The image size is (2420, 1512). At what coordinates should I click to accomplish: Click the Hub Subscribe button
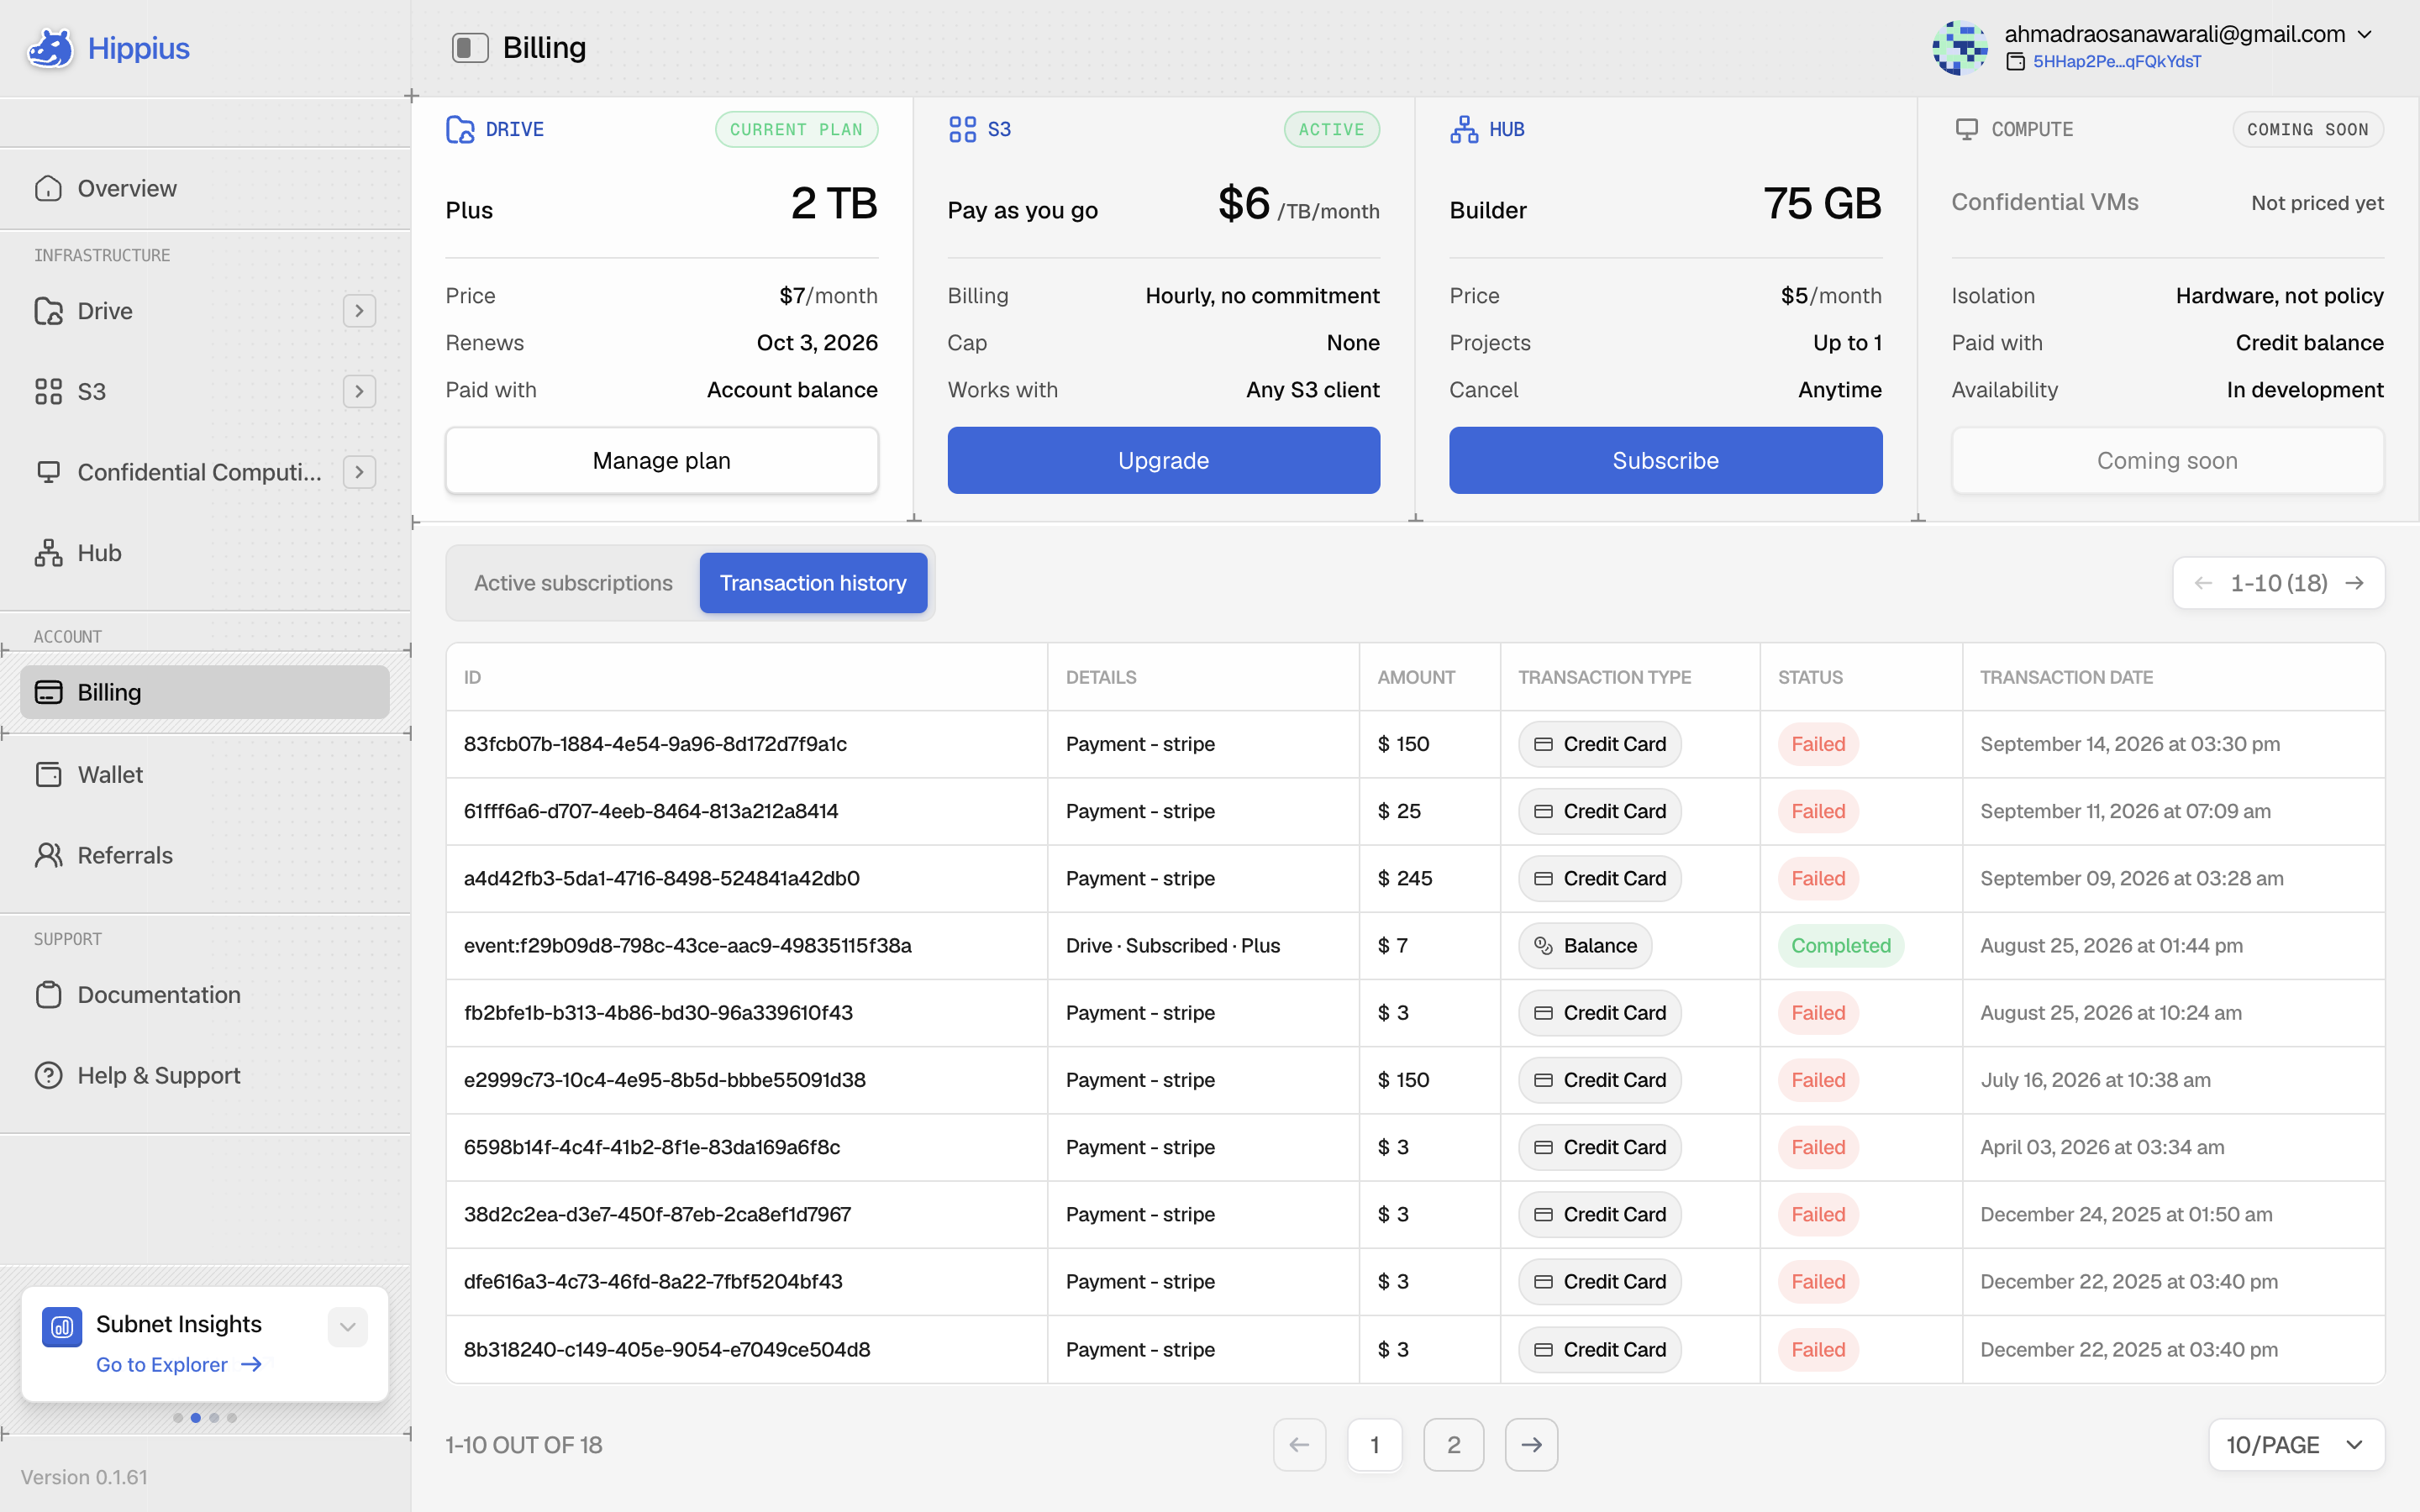point(1665,460)
